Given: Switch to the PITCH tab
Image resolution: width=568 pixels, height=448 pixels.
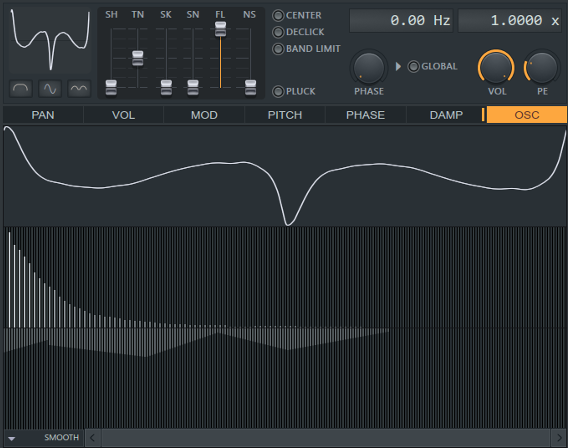Looking at the screenshot, I should point(285,115).
